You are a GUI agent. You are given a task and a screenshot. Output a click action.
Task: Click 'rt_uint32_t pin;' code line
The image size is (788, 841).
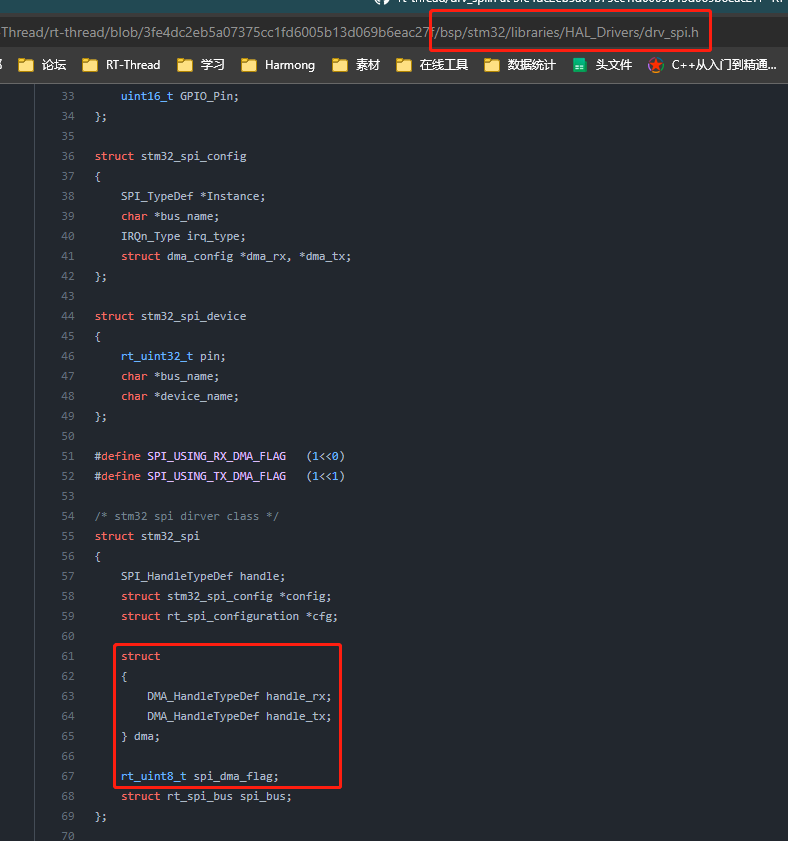173,356
